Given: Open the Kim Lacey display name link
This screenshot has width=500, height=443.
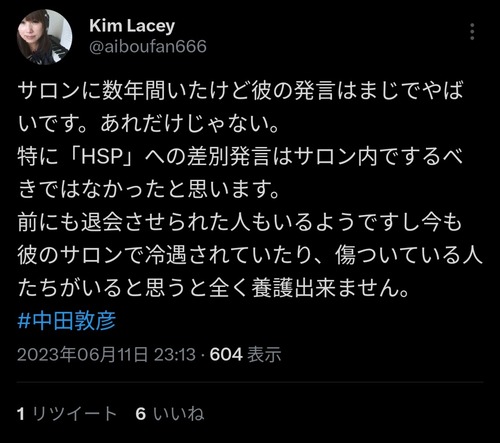Looking at the screenshot, I should point(132,26).
